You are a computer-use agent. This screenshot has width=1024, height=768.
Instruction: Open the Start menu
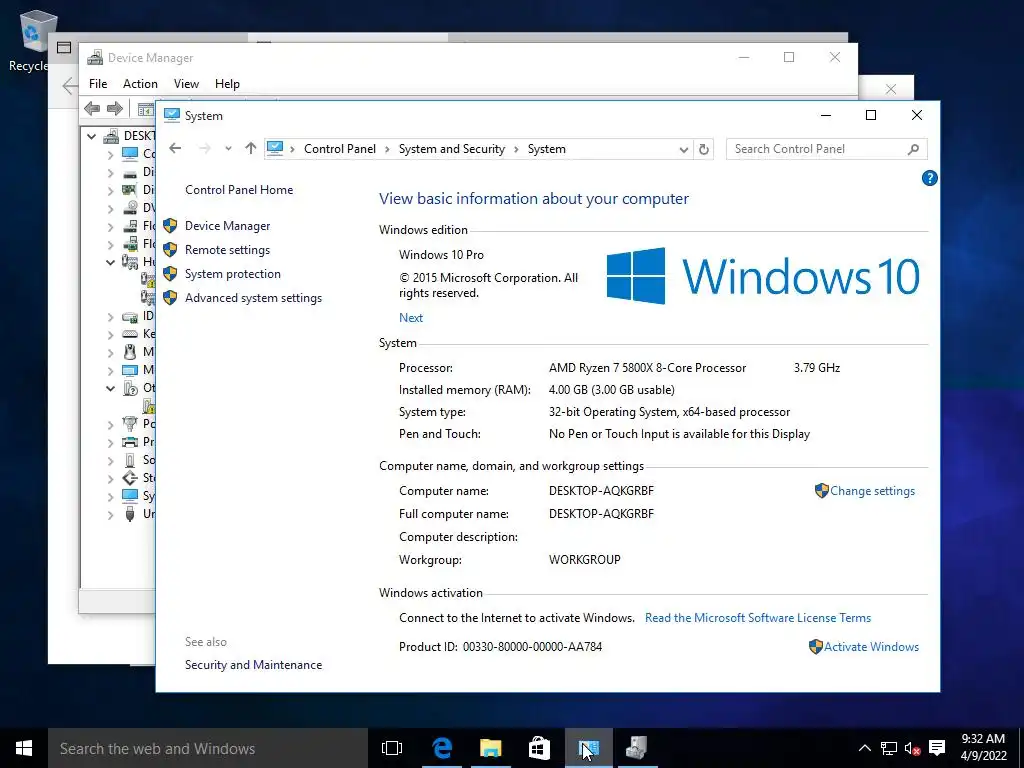point(24,748)
